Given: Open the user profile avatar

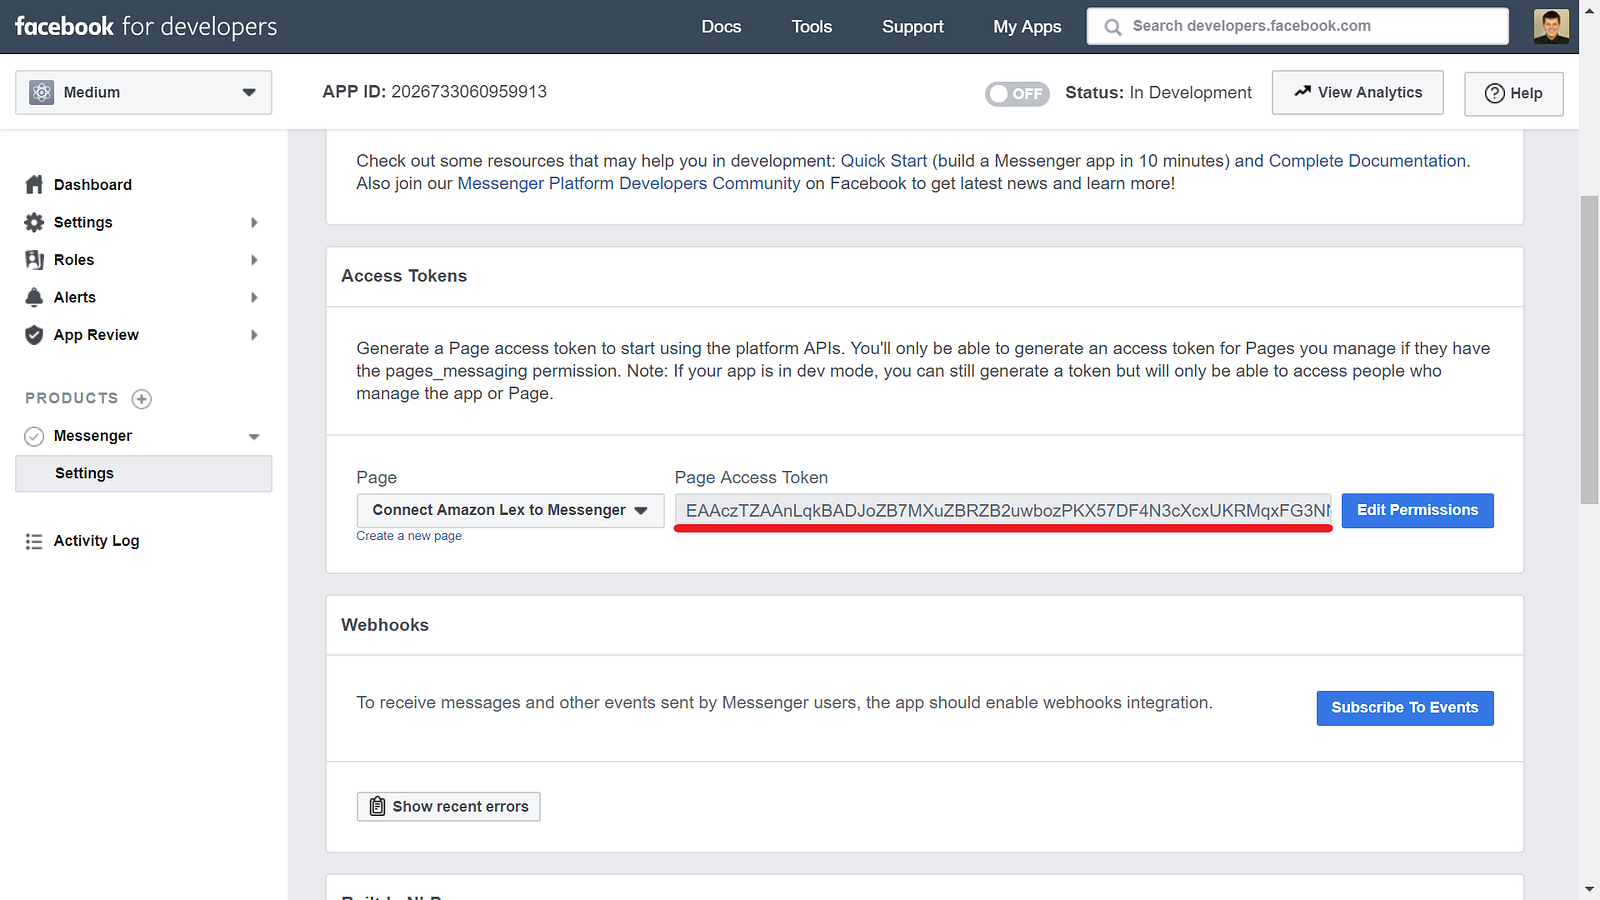Looking at the screenshot, I should [x=1551, y=26].
